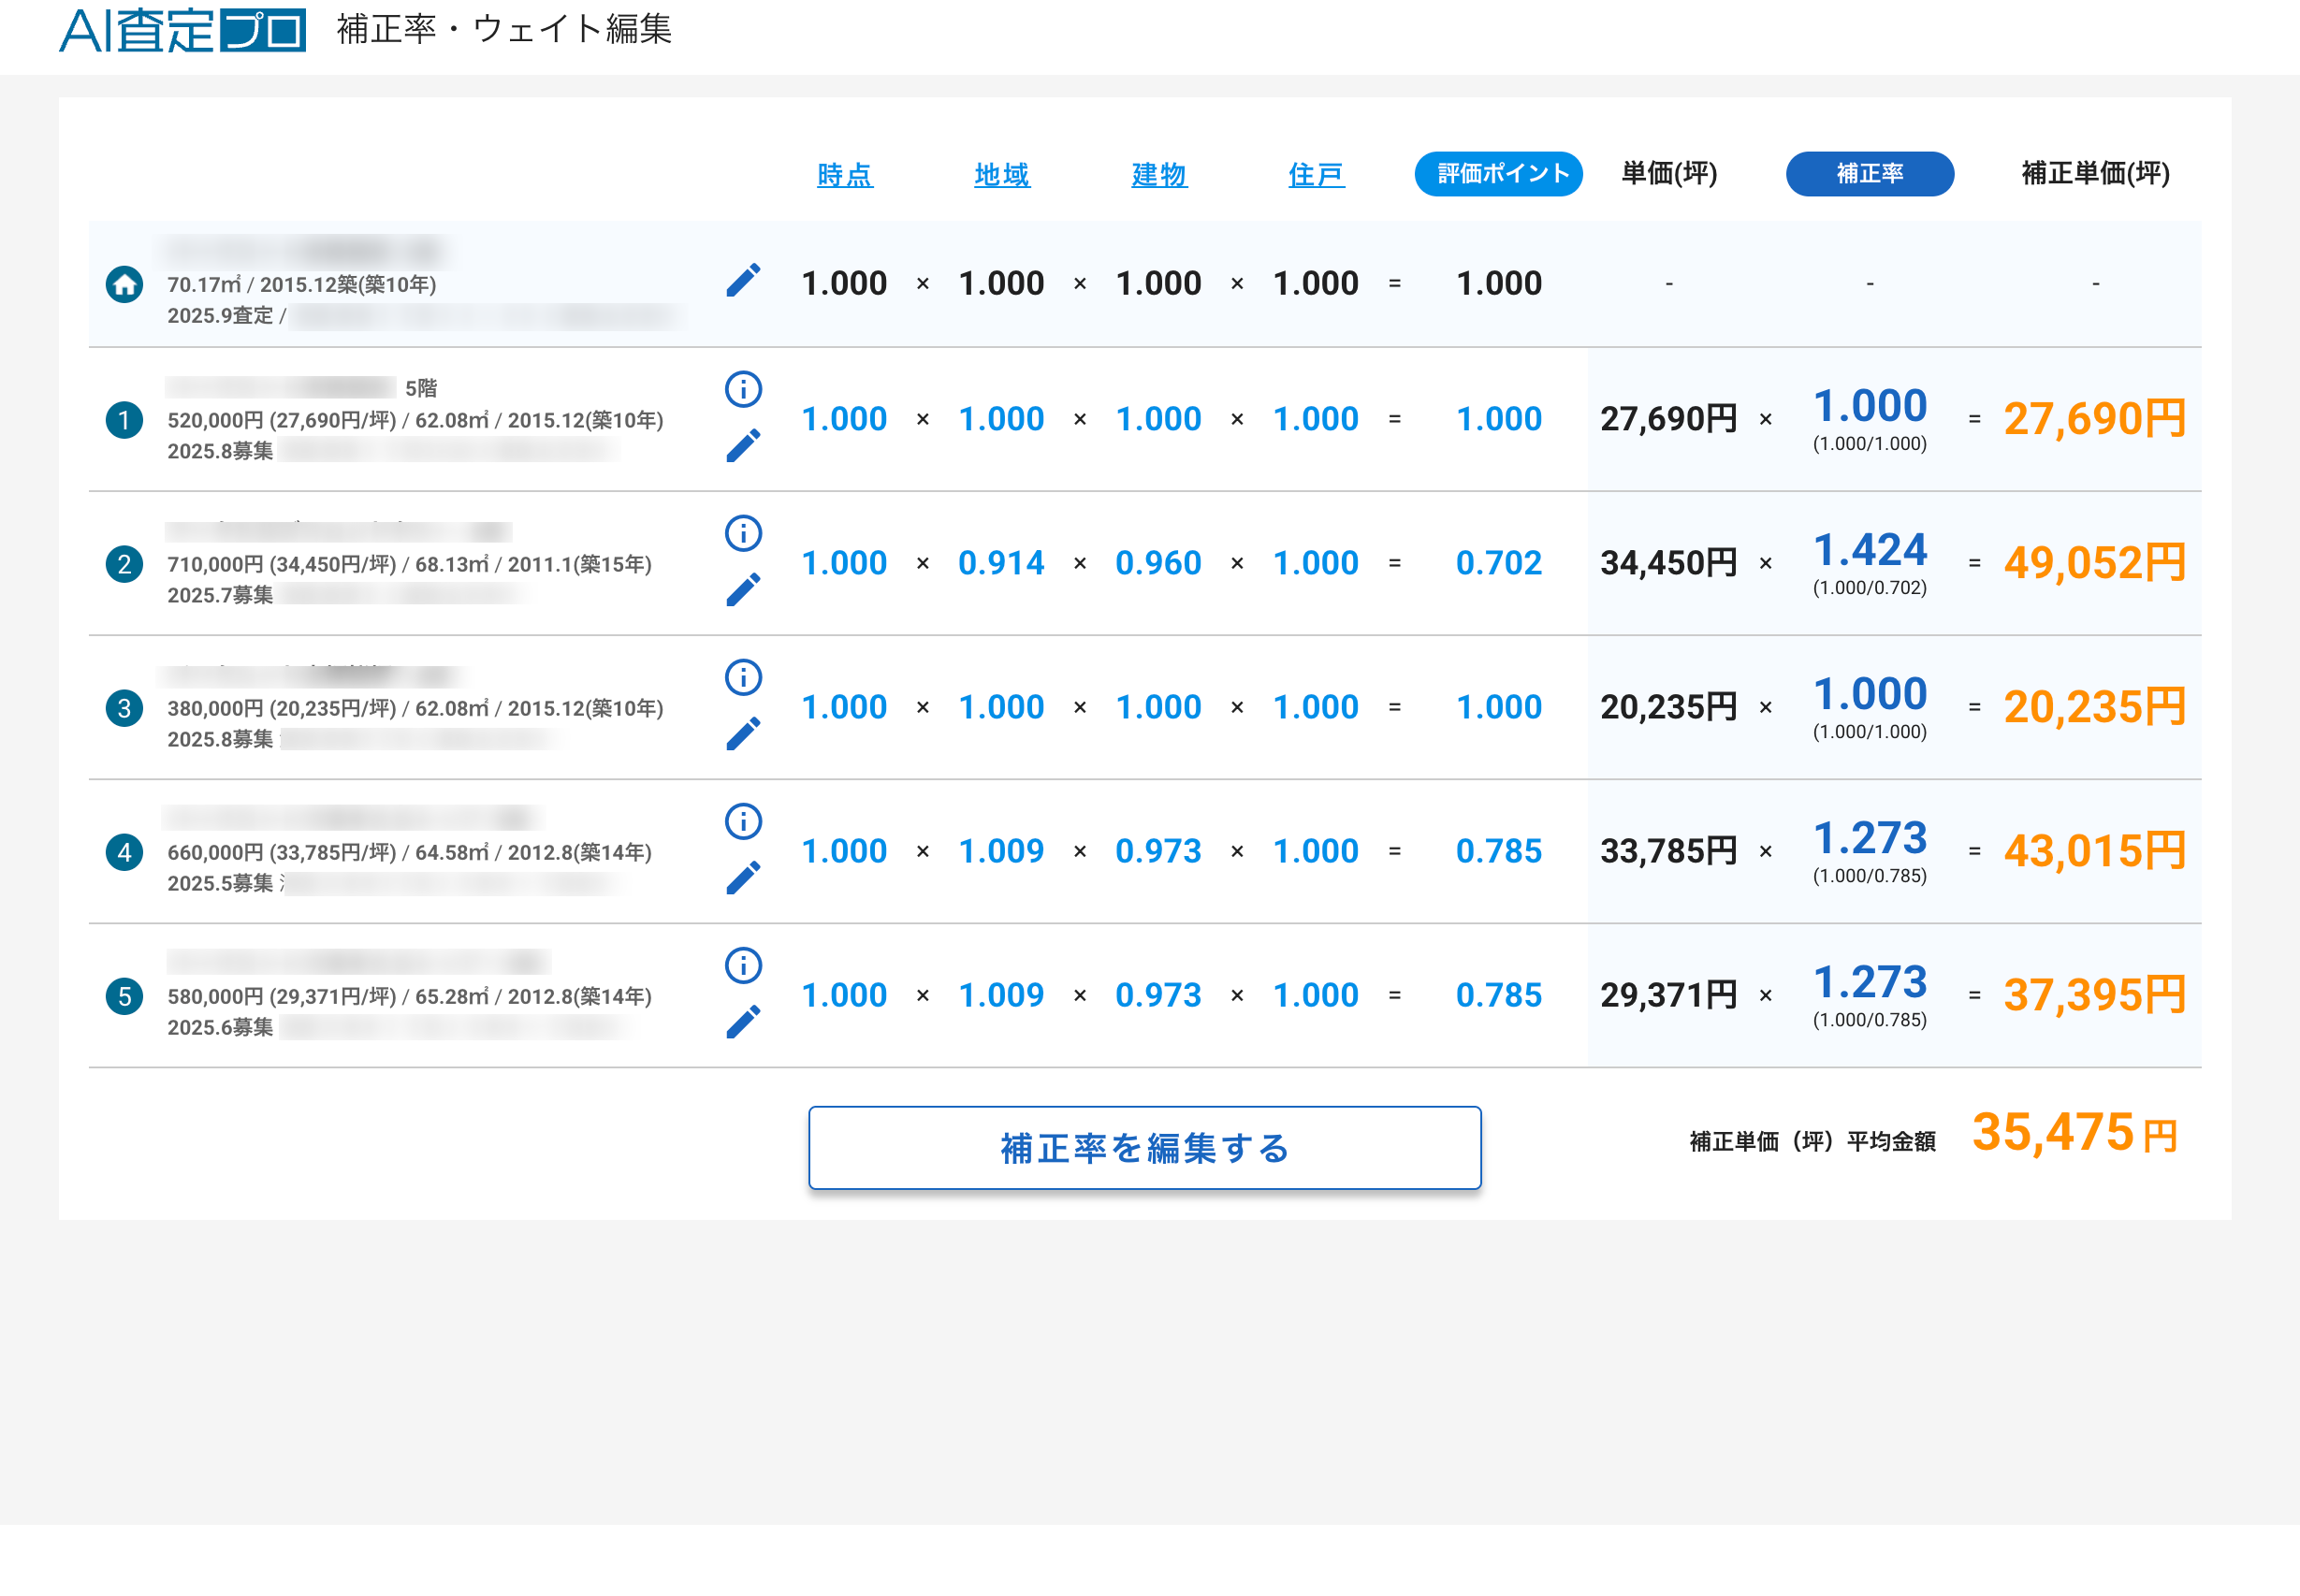This screenshot has height=1596, width=2300.
Task: Click the pencil icon for the subject property
Action: [x=743, y=281]
